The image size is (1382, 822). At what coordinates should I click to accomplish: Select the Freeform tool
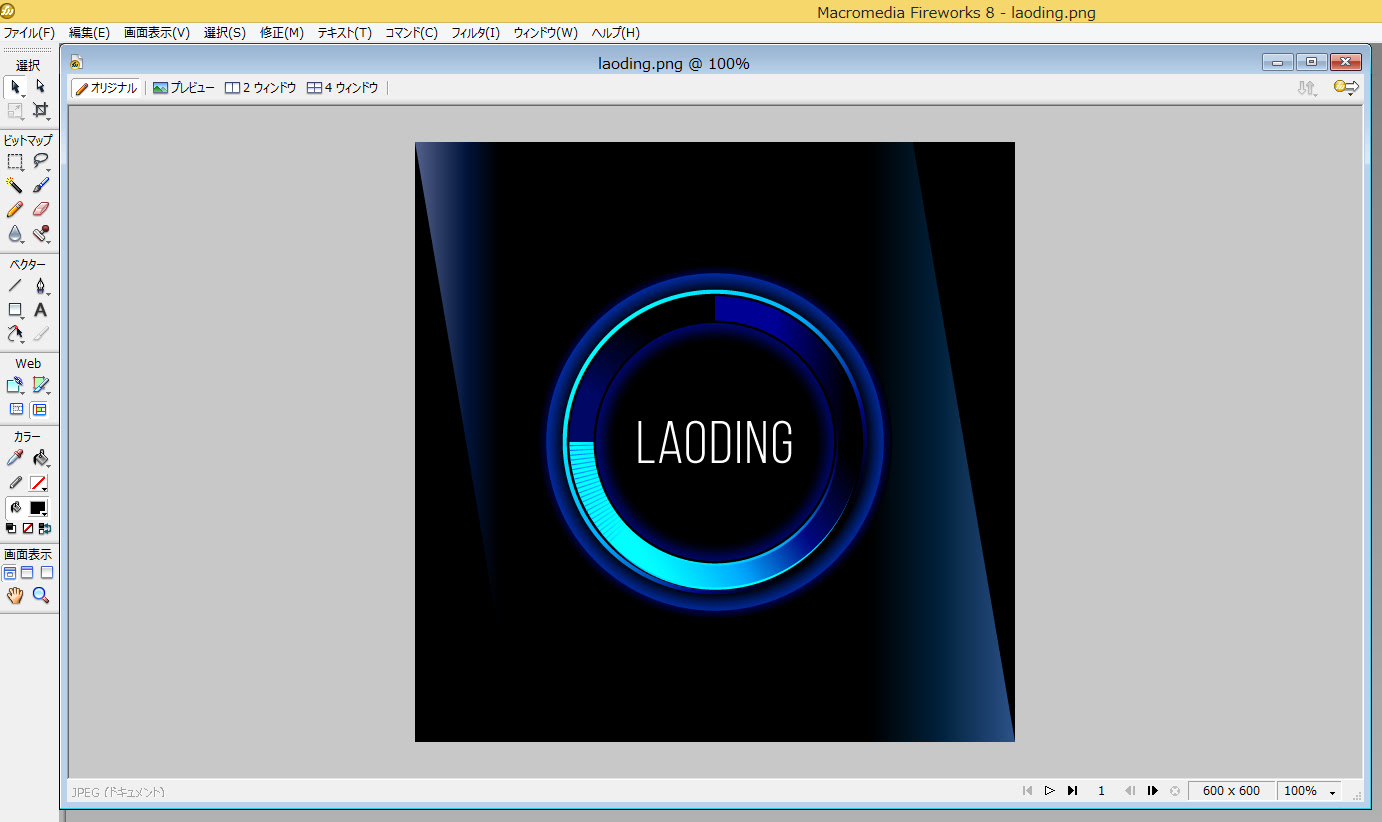[x=16, y=334]
